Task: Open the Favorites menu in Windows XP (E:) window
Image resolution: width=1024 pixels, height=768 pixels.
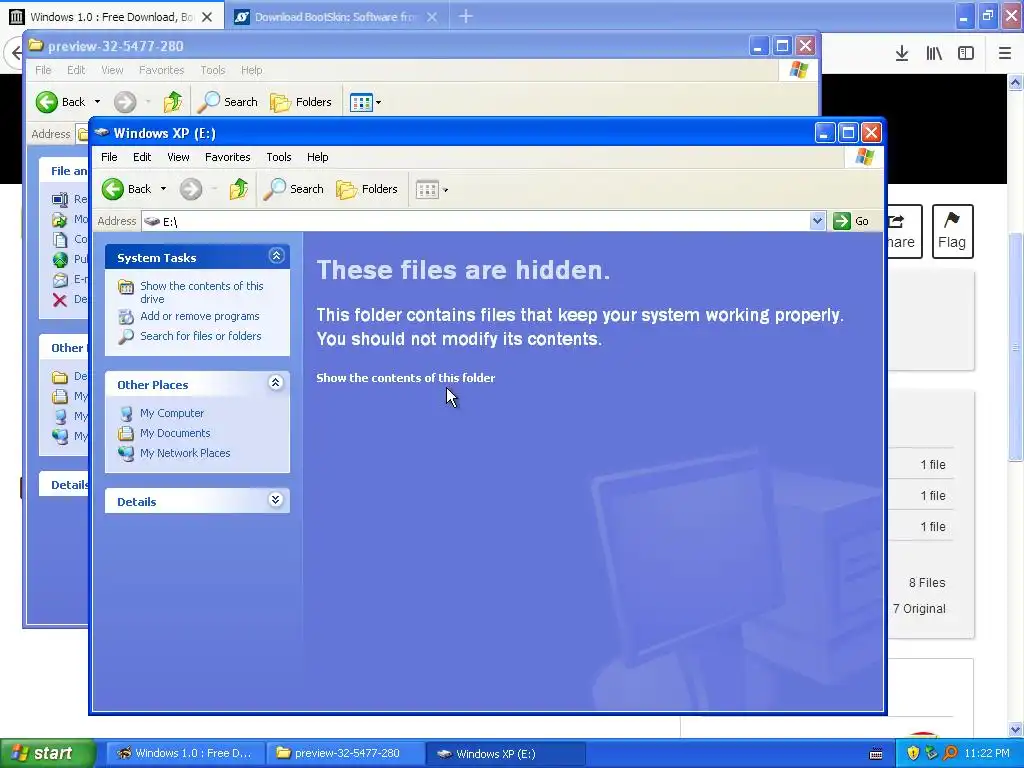Action: (227, 157)
